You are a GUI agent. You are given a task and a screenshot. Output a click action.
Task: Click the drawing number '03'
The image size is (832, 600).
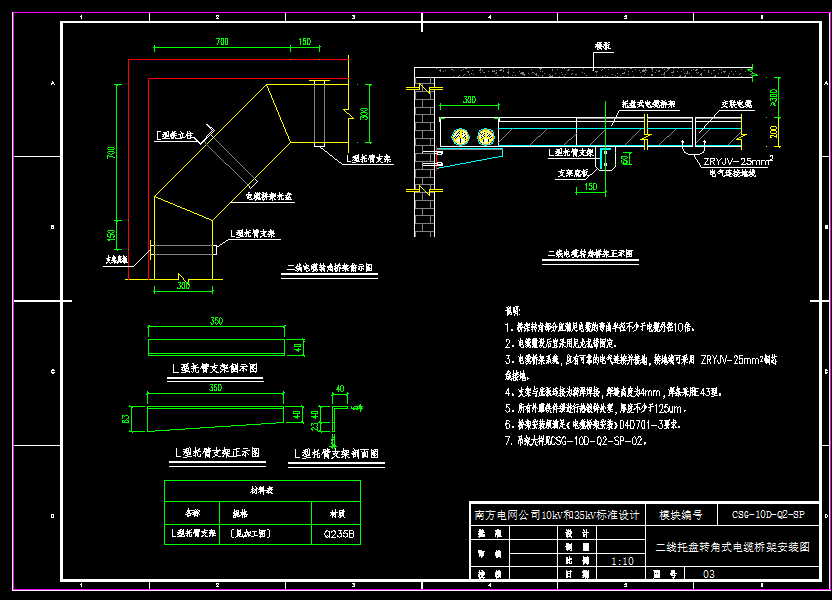pyautogui.click(x=708, y=574)
